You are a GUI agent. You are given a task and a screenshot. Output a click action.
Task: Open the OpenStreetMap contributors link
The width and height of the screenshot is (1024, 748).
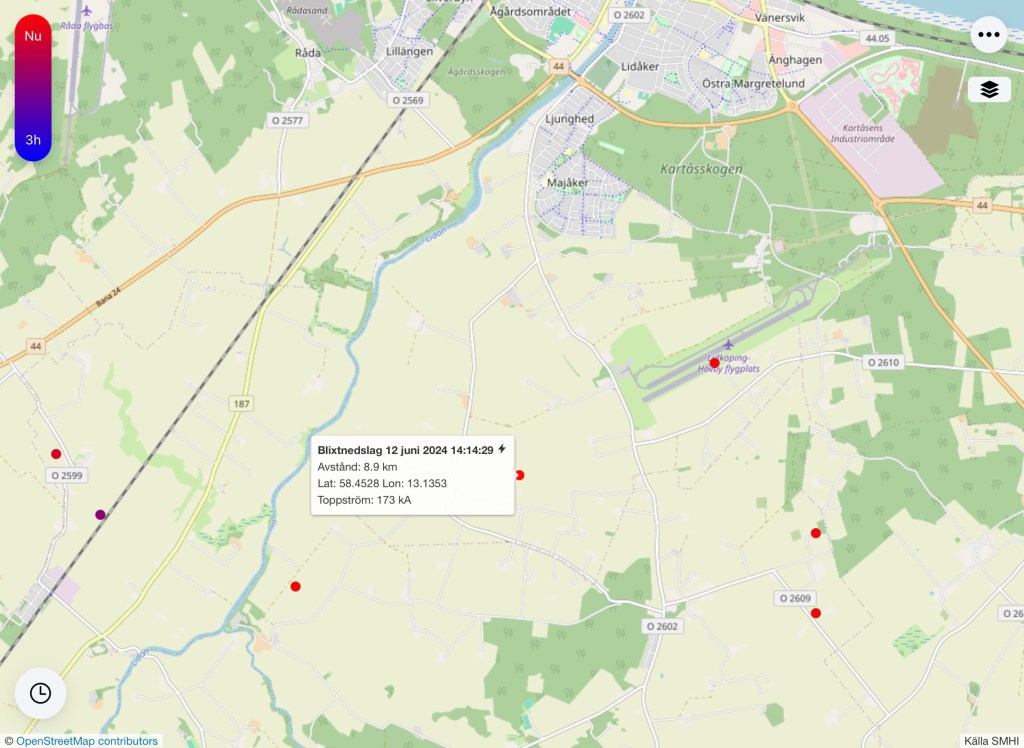(87, 741)
